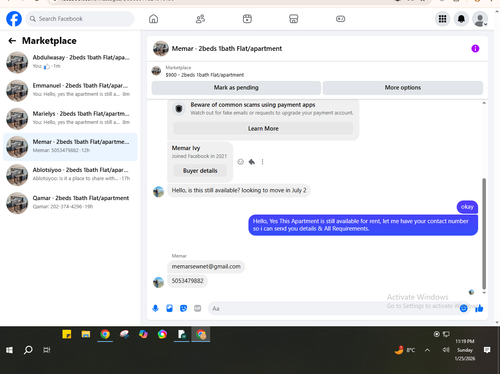This screenshot has width=500, height=374.
Task: Open the Watch video icon
Action: click(247, 19)
